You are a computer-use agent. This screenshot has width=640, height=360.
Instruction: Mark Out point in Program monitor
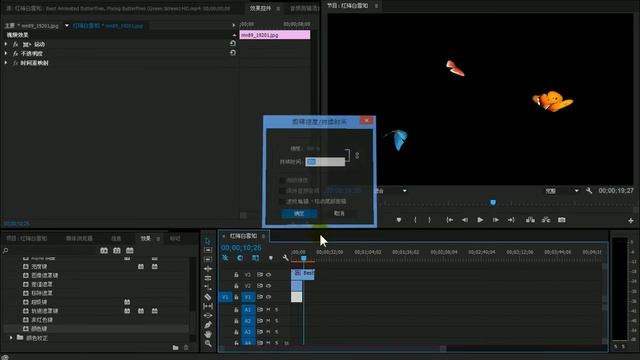click(429, 220)
